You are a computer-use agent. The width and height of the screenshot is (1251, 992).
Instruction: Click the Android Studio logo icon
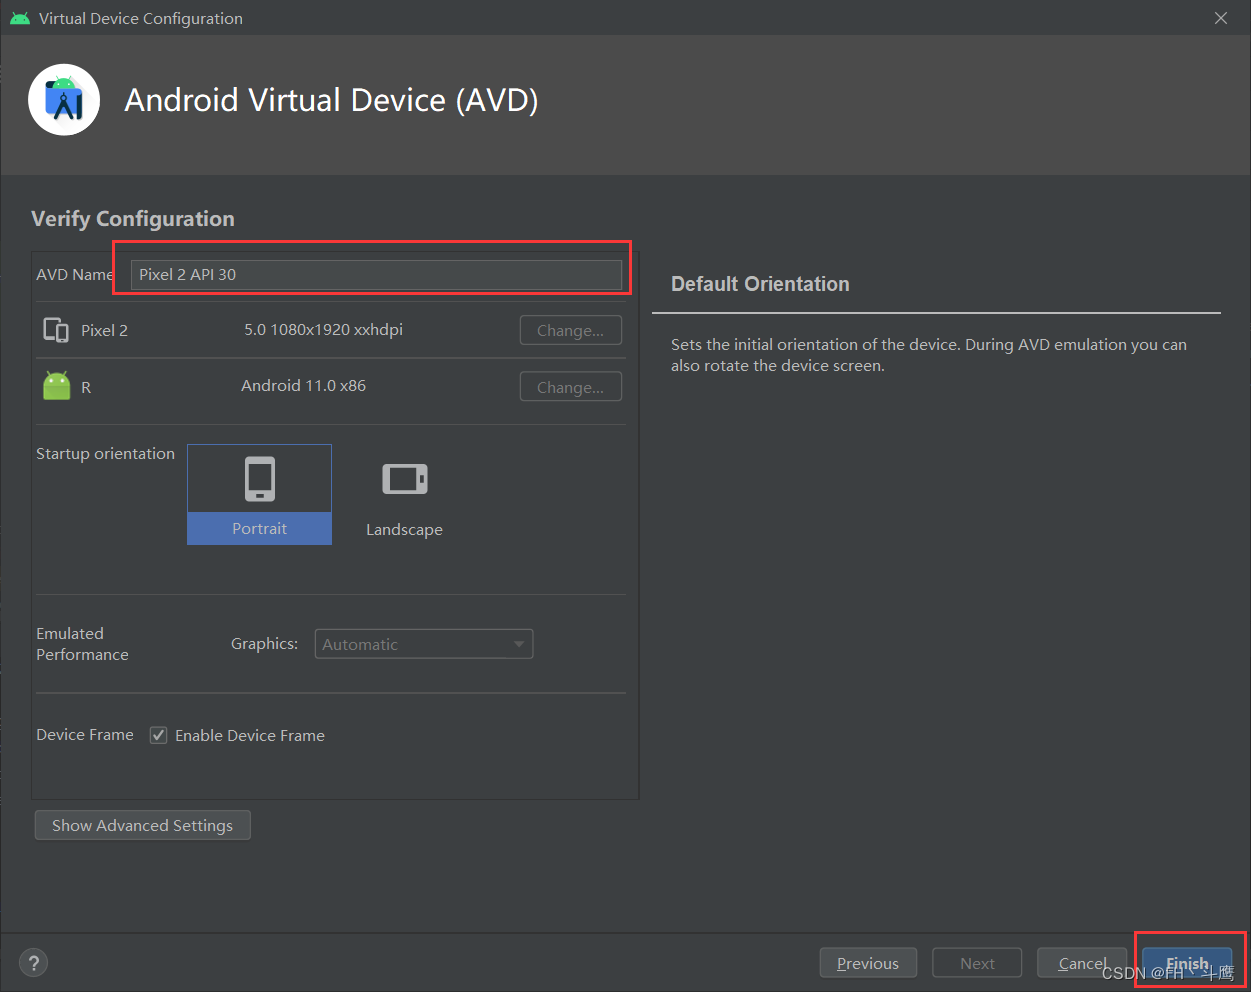pos(64,100)
